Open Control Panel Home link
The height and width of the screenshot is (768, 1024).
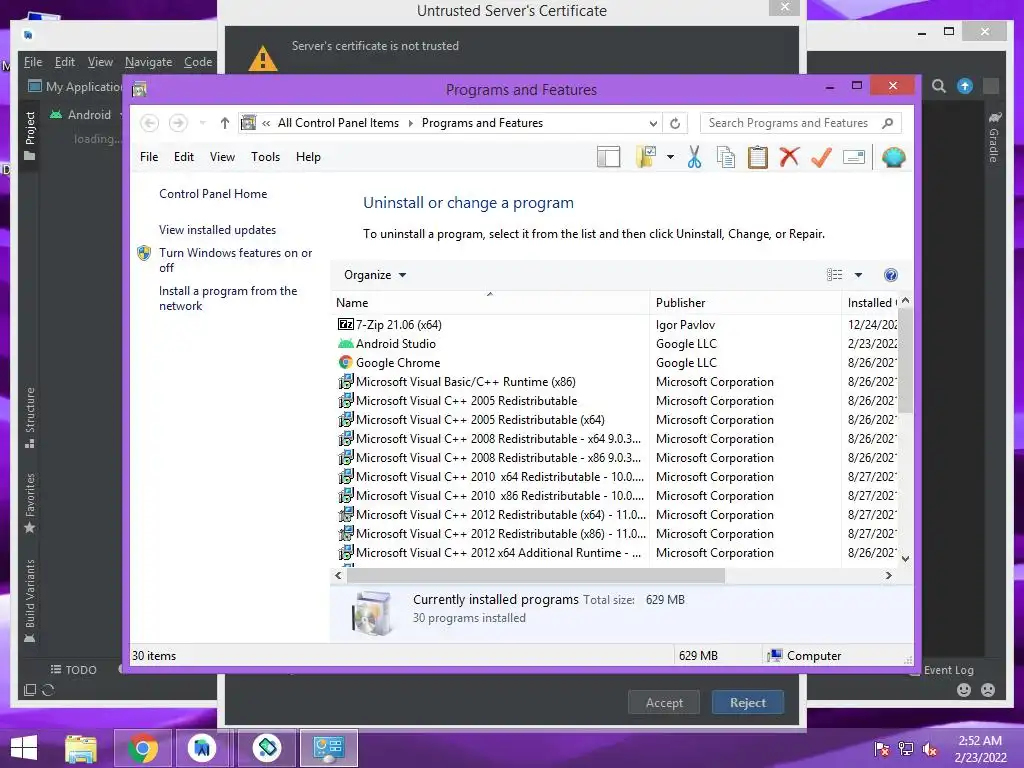tap(213, 194)
